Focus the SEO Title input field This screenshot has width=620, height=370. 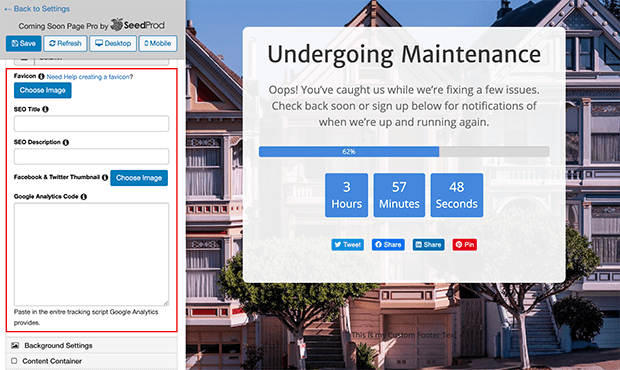click(91, 124)
